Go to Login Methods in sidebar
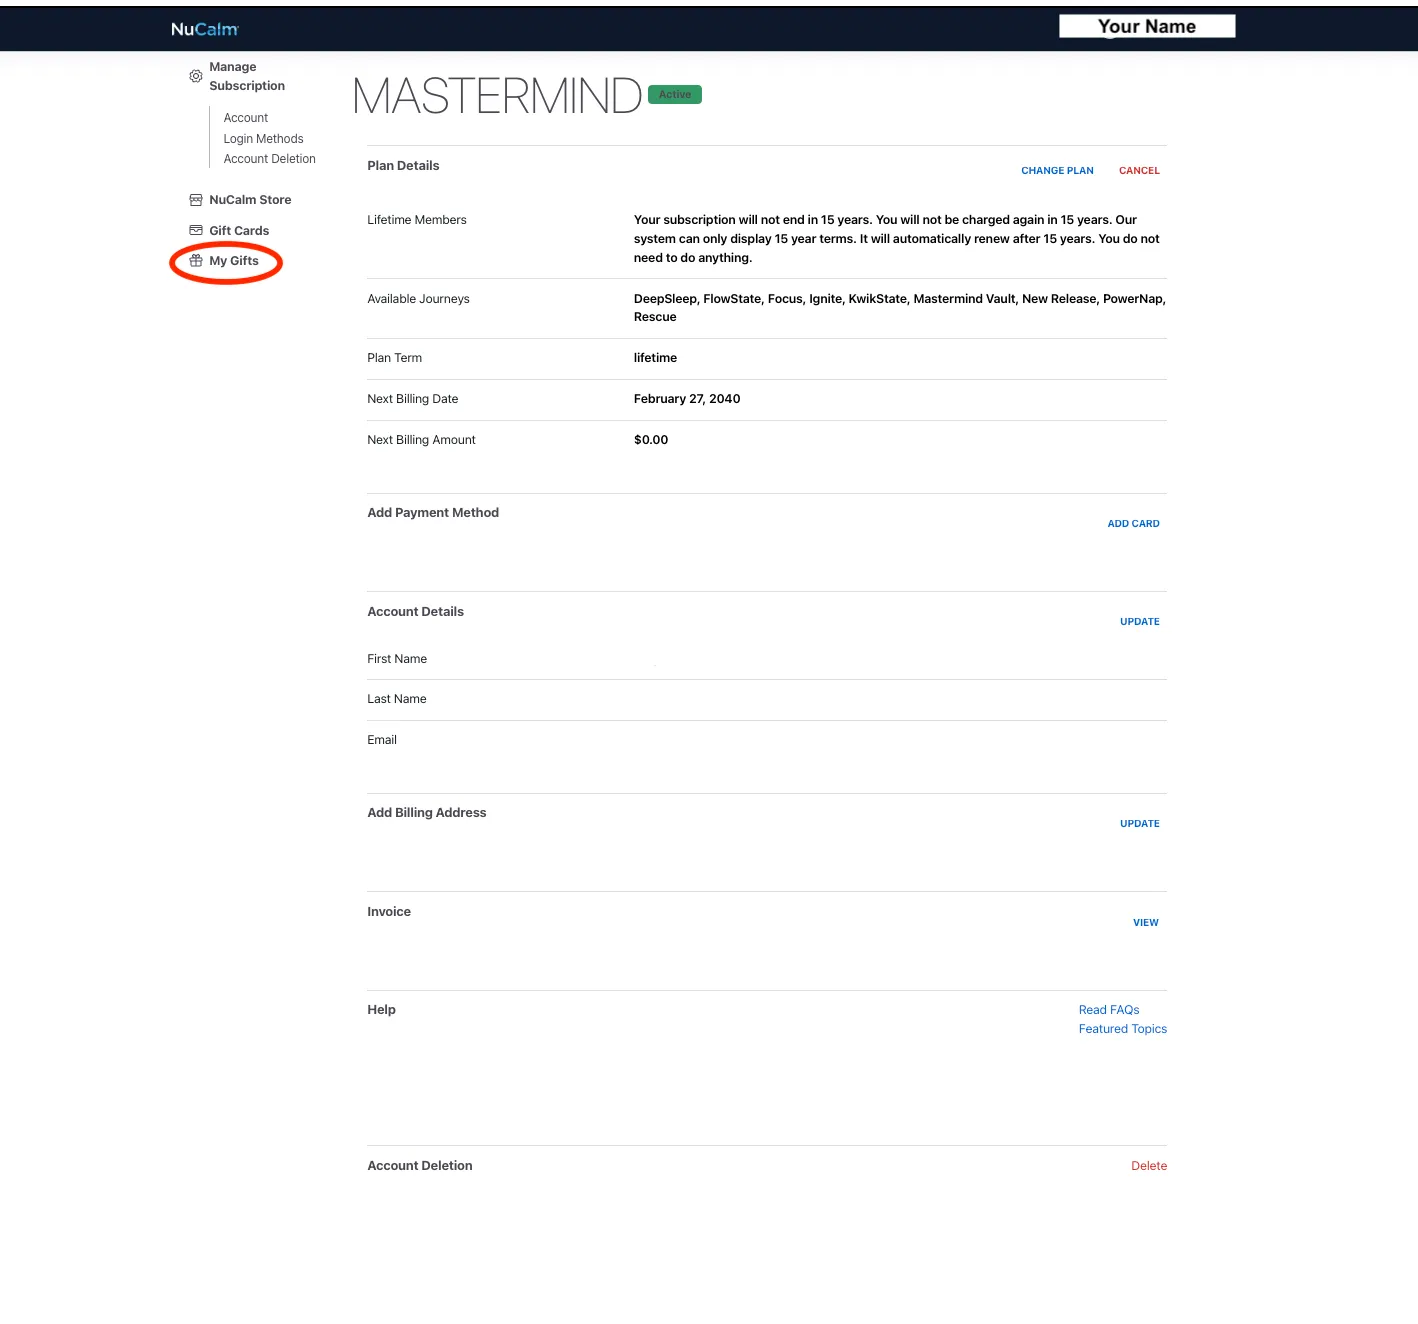The height and width of the screenshot is (1324, 1418). [263, 139]
